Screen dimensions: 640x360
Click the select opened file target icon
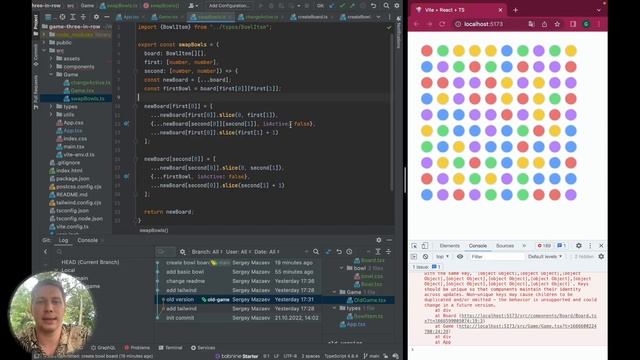[62, 17]
